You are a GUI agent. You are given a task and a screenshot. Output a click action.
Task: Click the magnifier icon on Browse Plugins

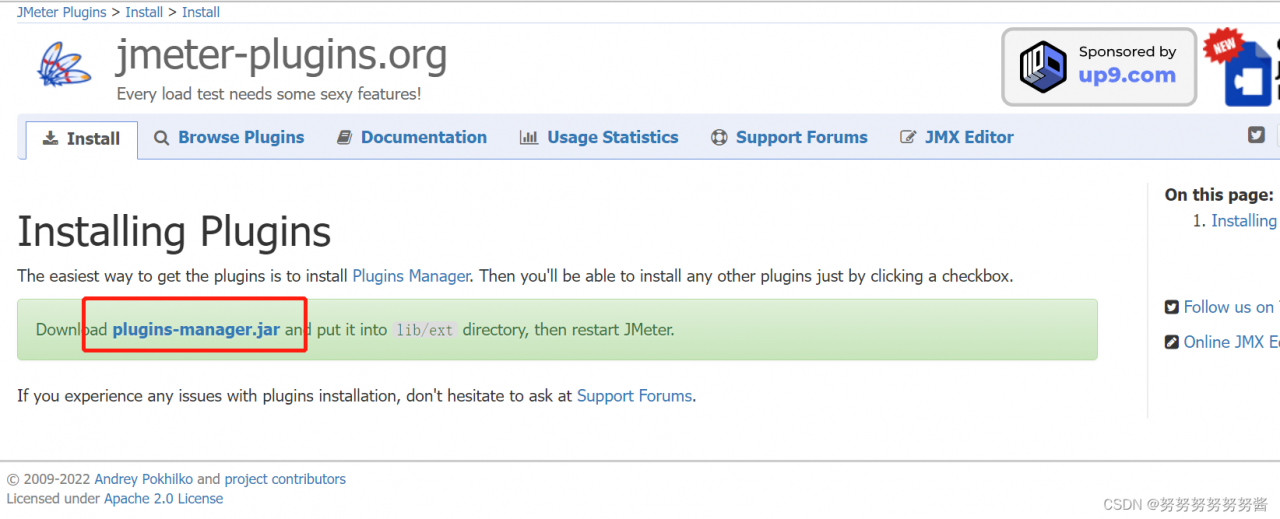161,138
